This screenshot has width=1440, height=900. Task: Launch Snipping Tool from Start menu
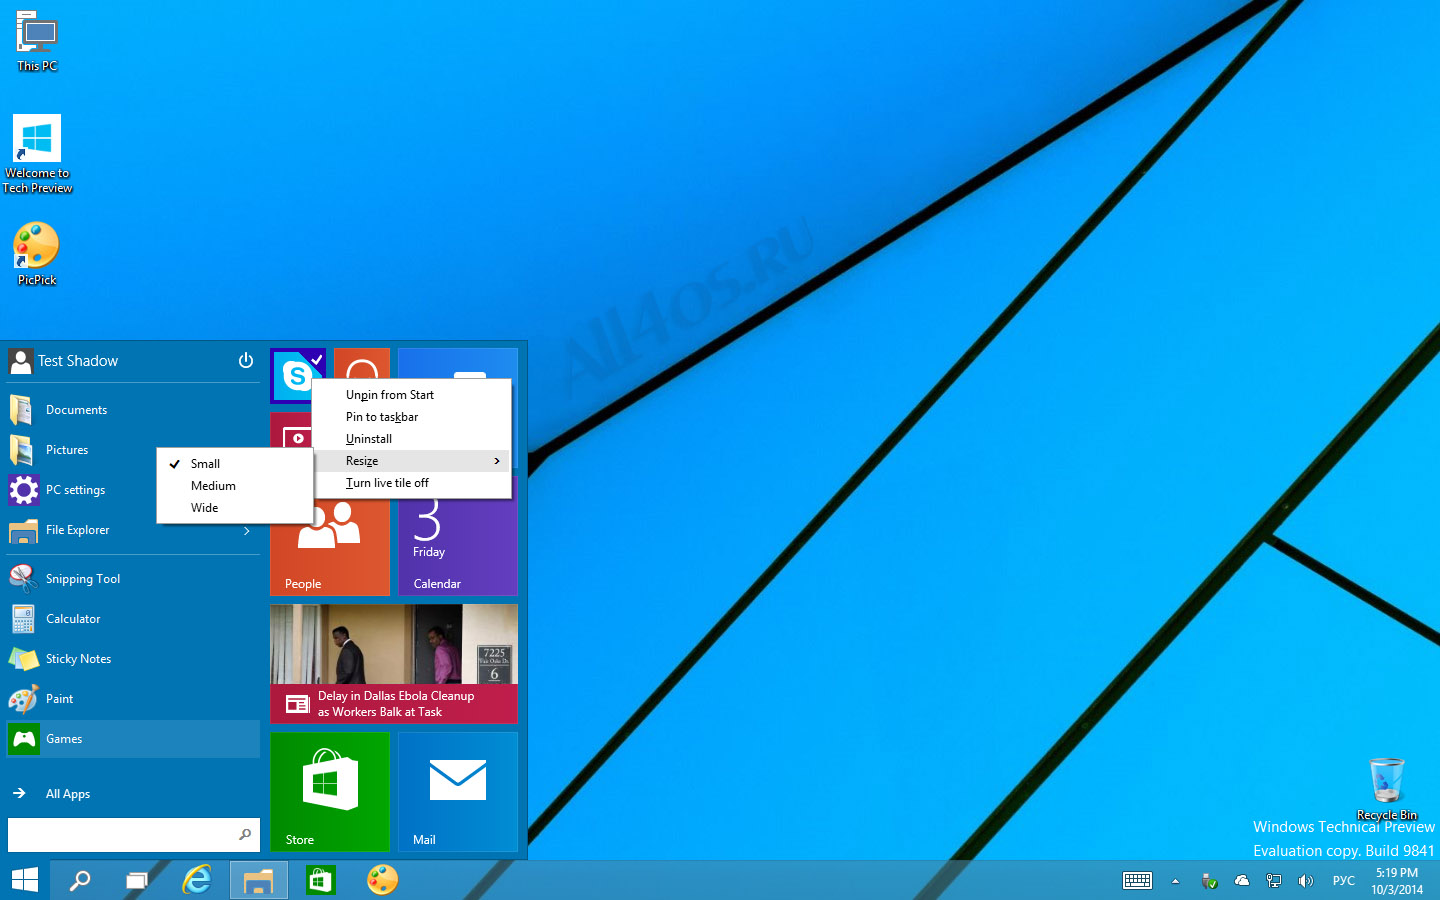(133, 579)
